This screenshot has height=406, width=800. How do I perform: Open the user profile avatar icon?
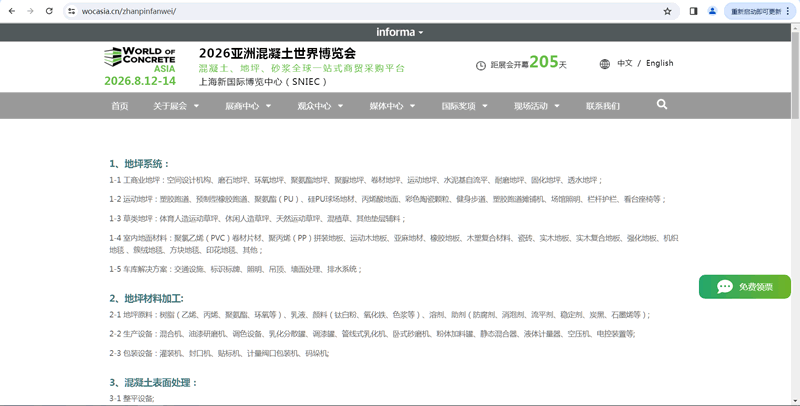pyautogui.click(x=712, y=11)
